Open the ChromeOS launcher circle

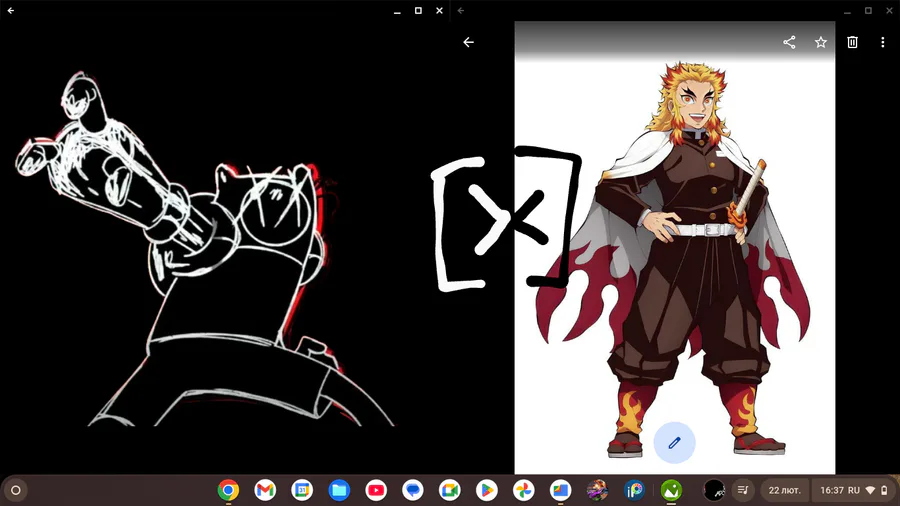[15, 490]
